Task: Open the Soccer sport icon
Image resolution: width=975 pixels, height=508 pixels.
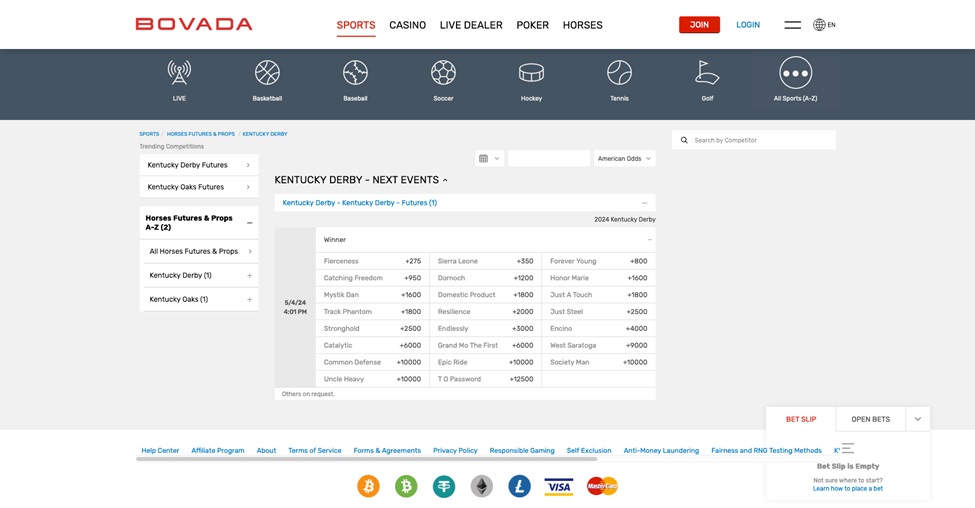Action: click(x=443, y=73)
